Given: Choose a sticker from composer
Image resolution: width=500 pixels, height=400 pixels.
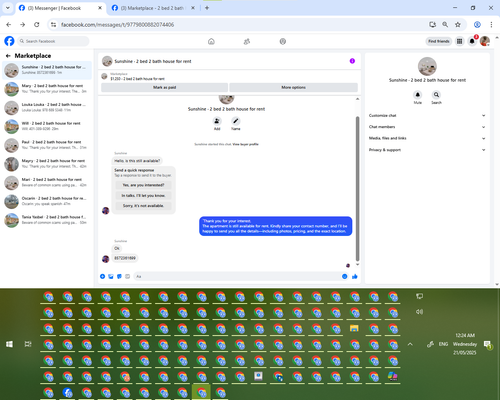Looking at the screenshot, I should 119,276.
